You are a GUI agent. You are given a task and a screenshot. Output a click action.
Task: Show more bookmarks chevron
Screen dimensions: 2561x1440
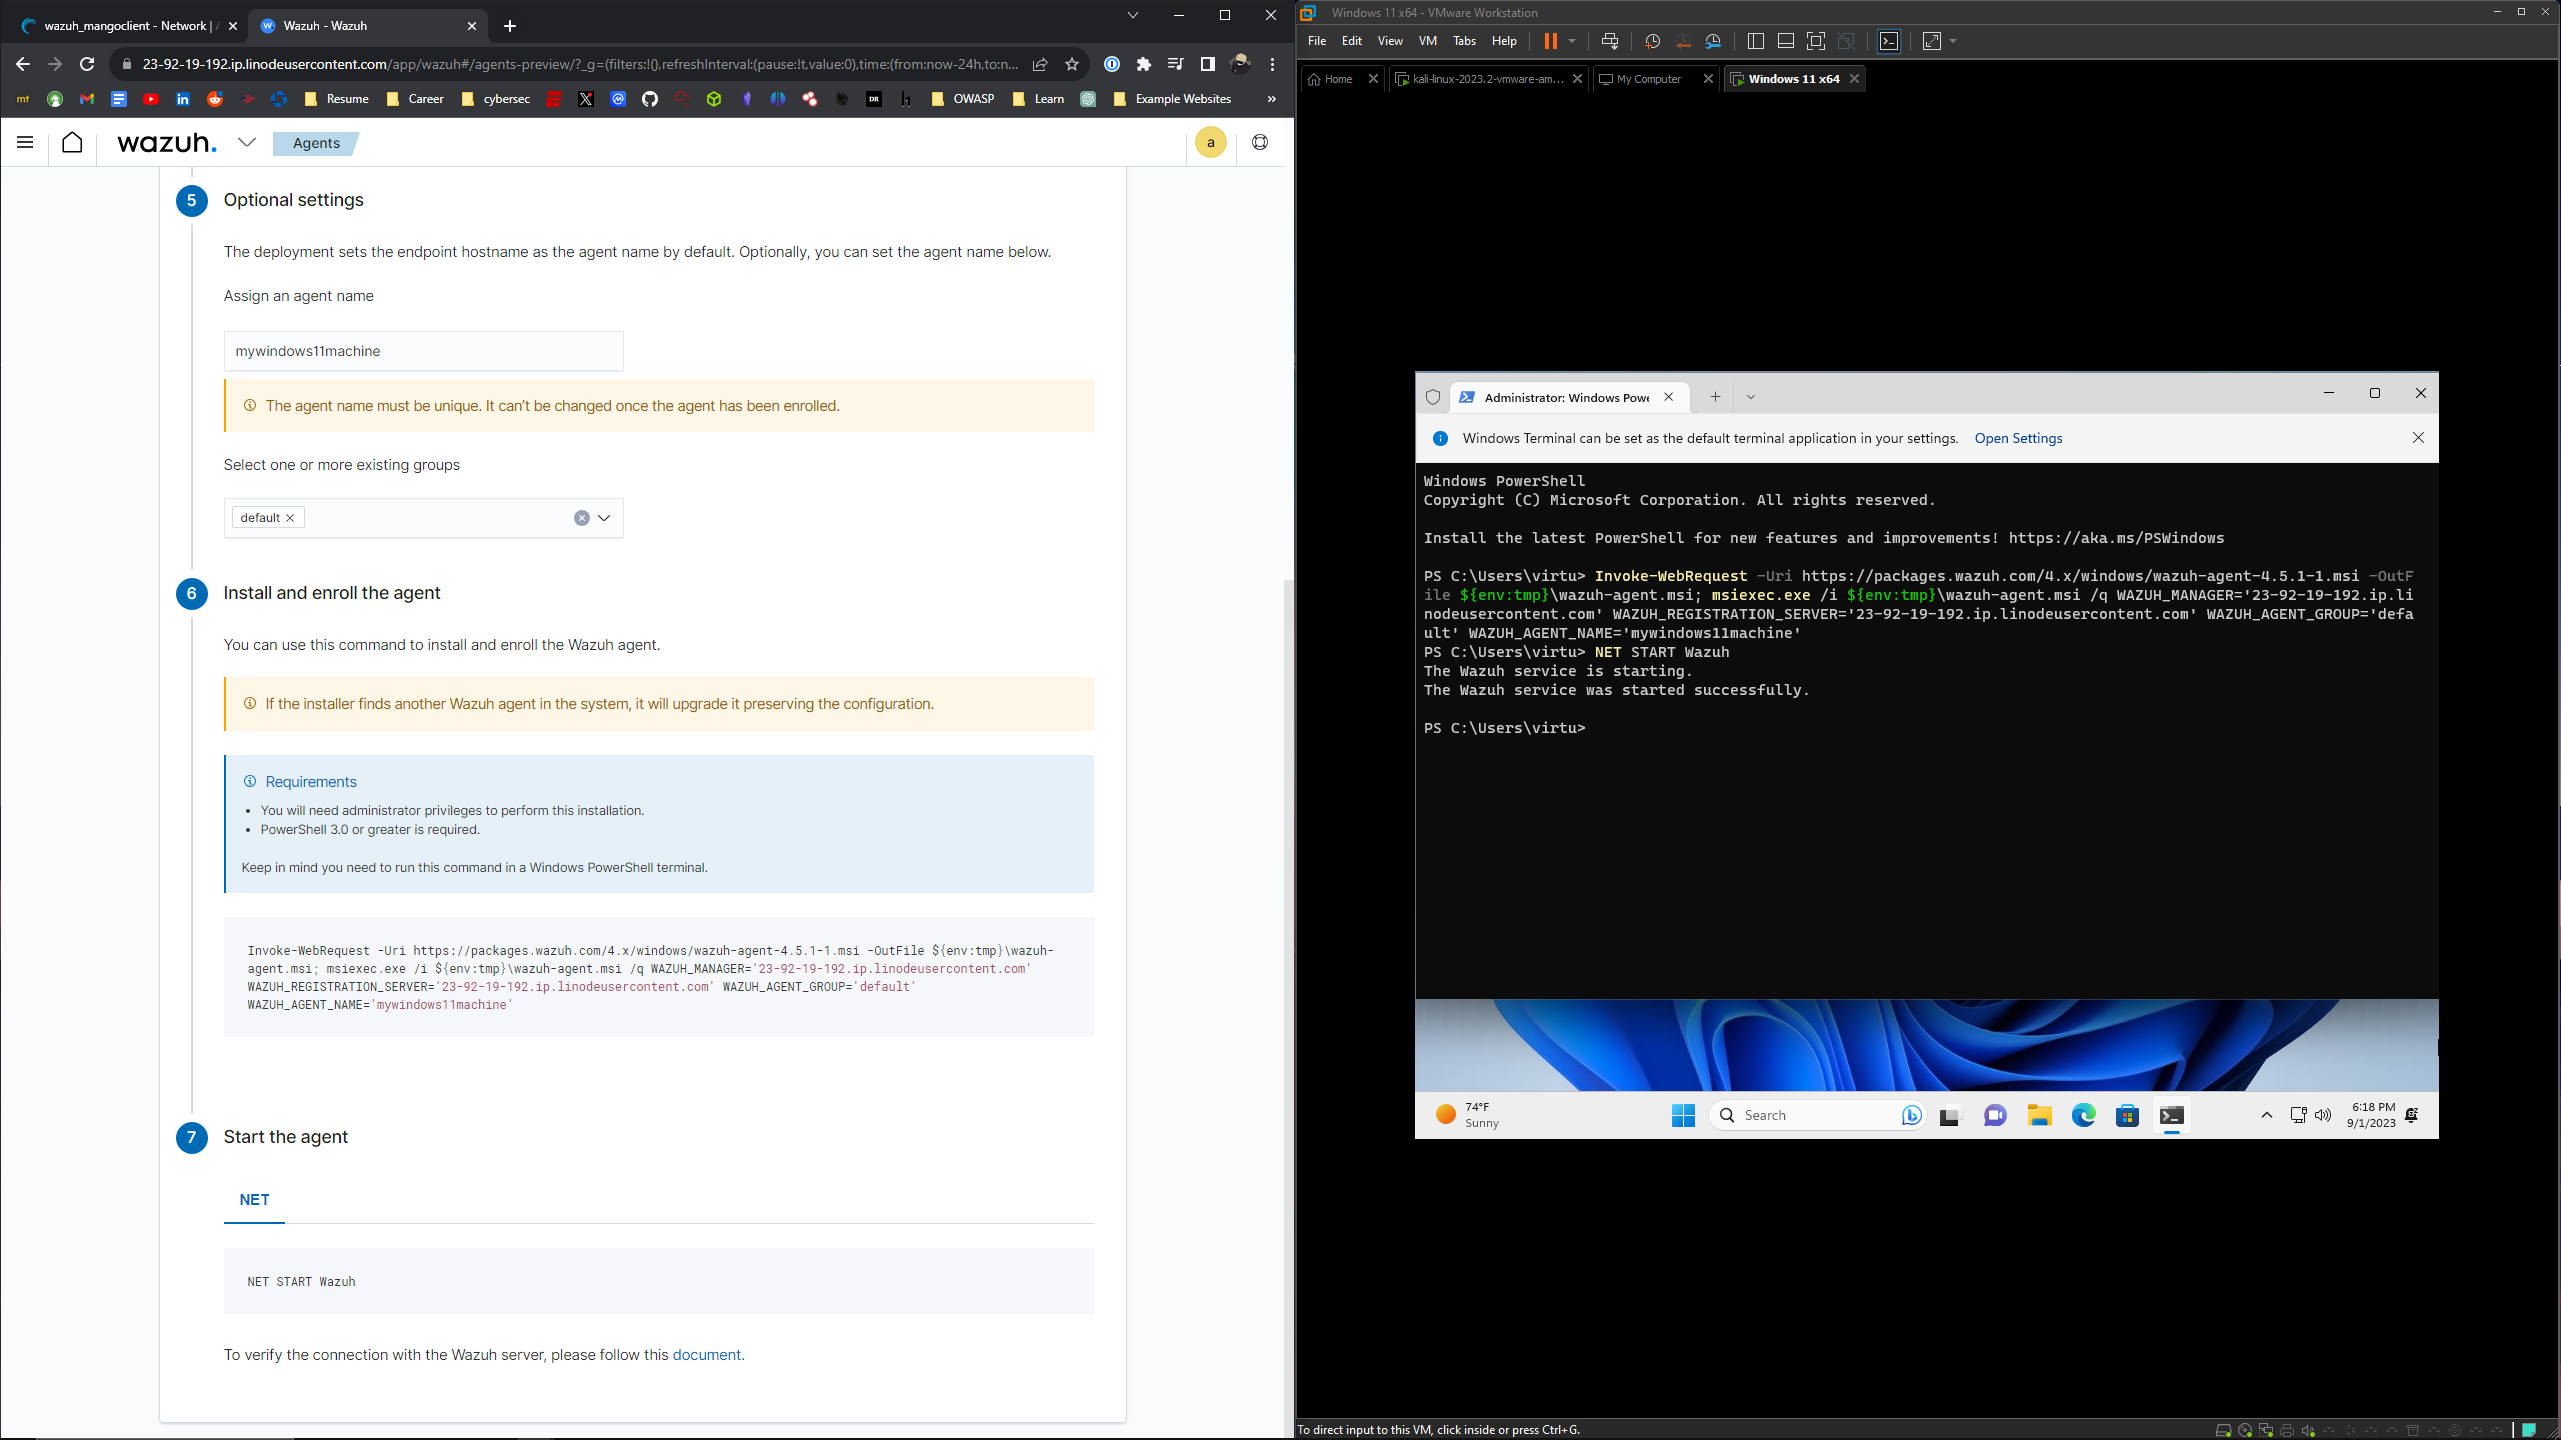(1272, 99)
